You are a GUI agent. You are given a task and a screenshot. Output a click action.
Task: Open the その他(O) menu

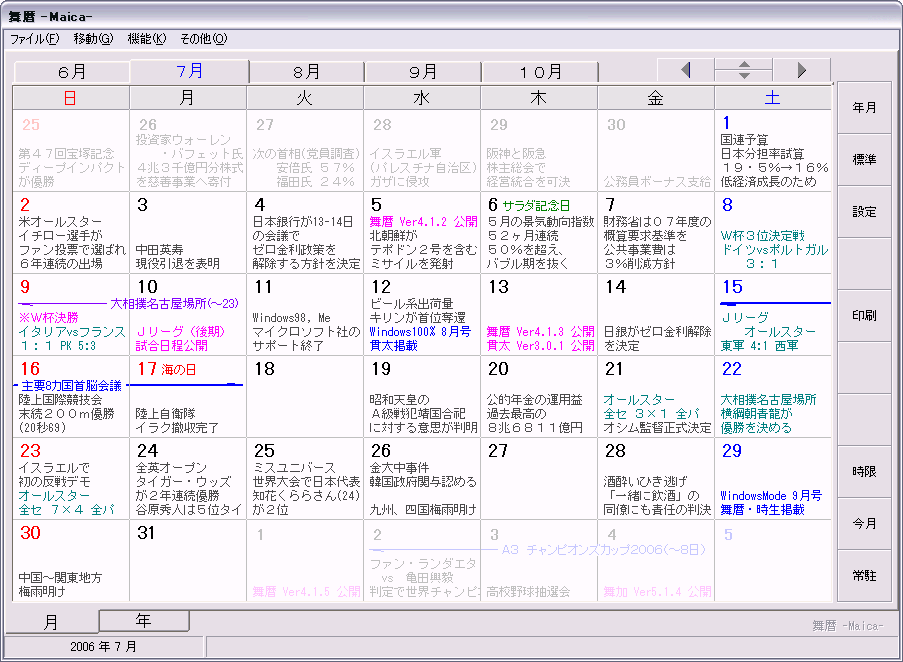pyautogui.click(x=203, y=39)
